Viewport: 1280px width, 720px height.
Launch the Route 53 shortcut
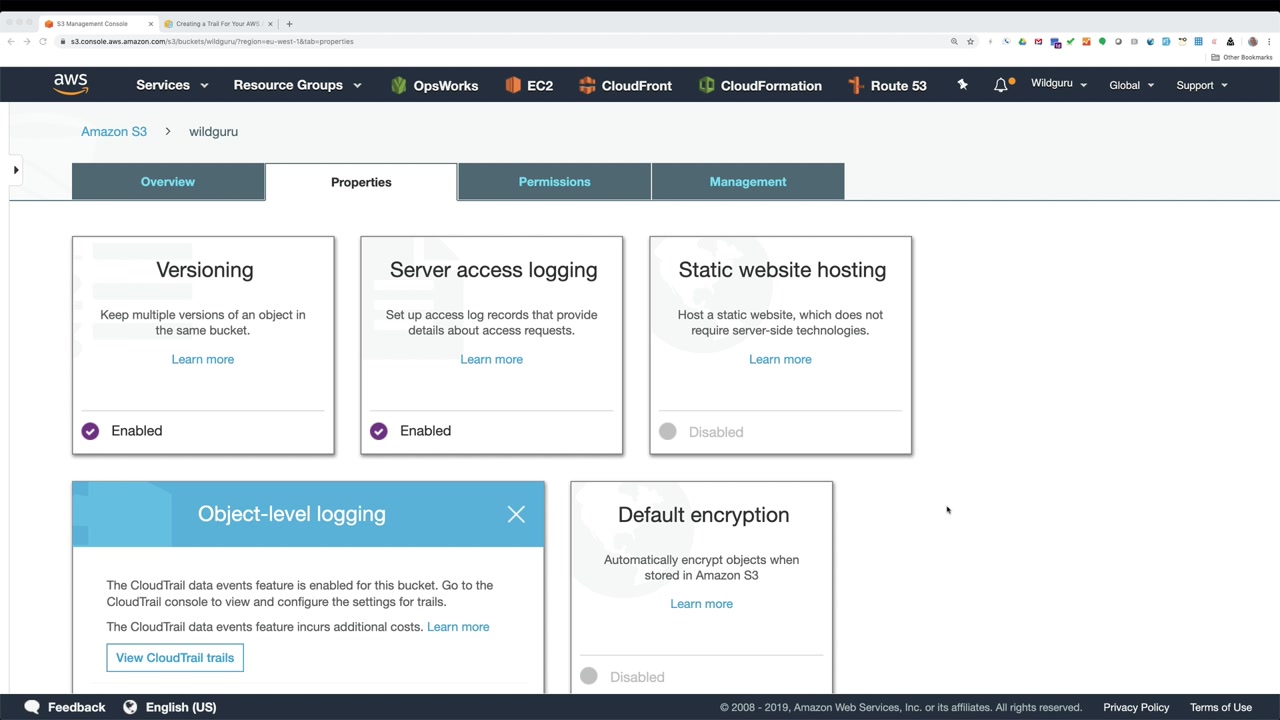(x=887, y=85)
